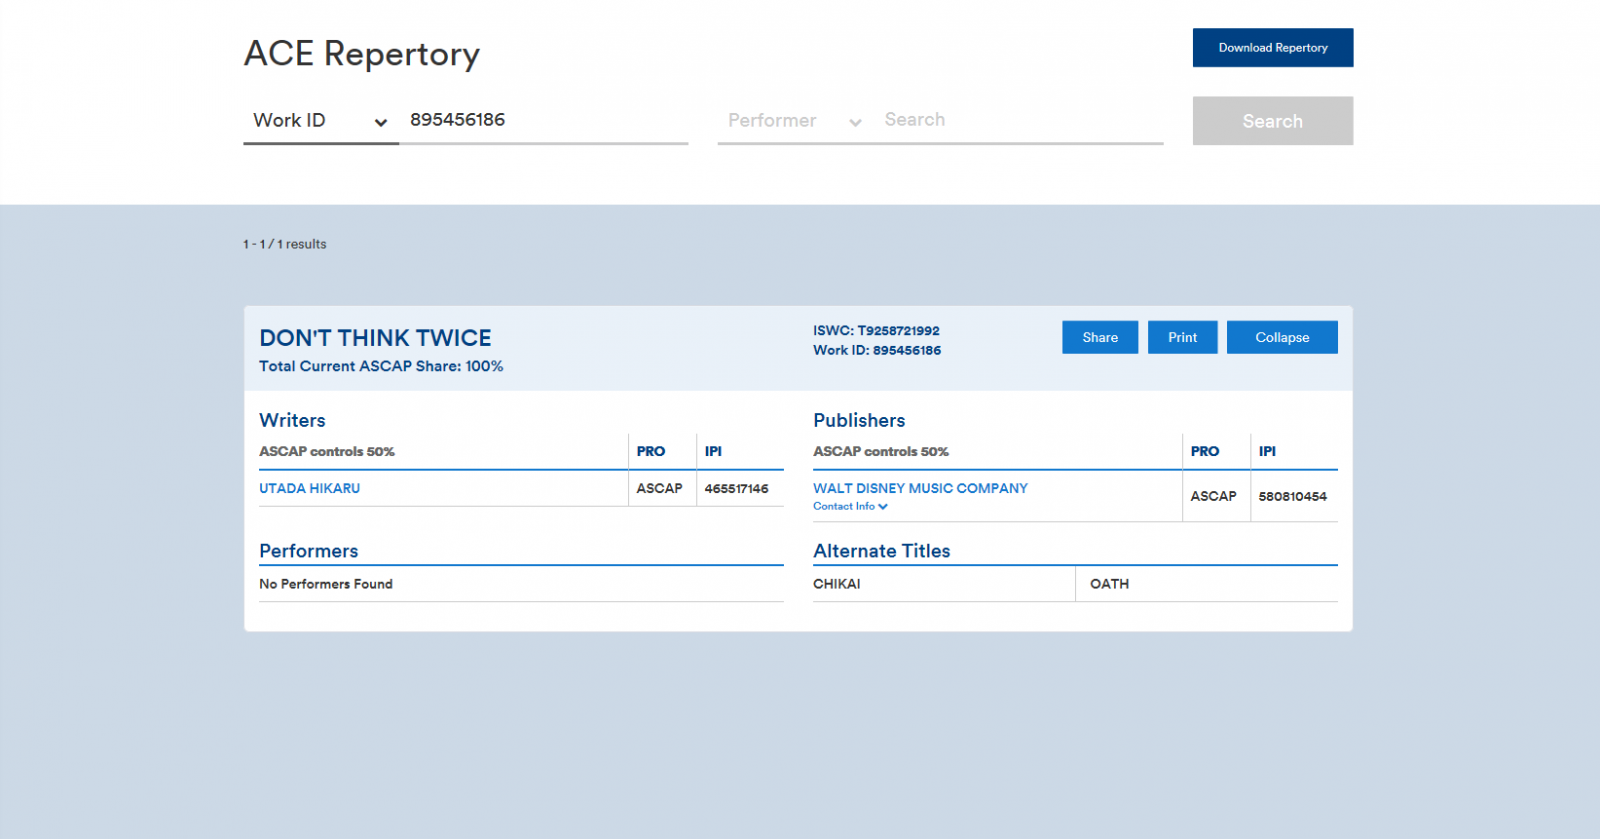Select the alternate title CHIKAI
Viewport: 1600px width, 839px height.
(x=837, y=584)
